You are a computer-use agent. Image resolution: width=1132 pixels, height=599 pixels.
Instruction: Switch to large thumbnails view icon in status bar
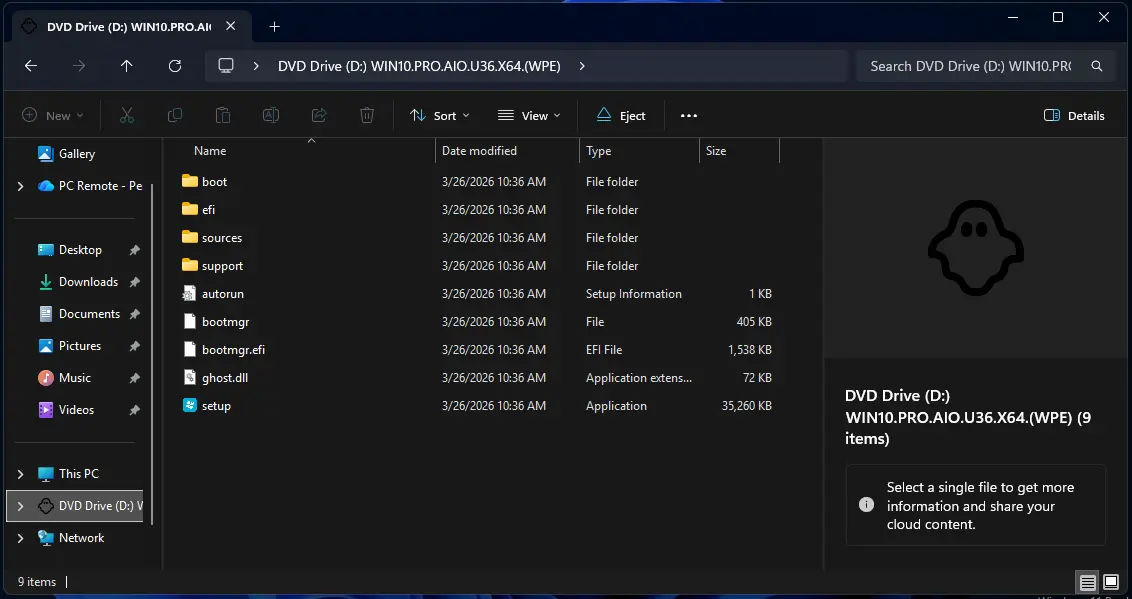(1111, 582)
